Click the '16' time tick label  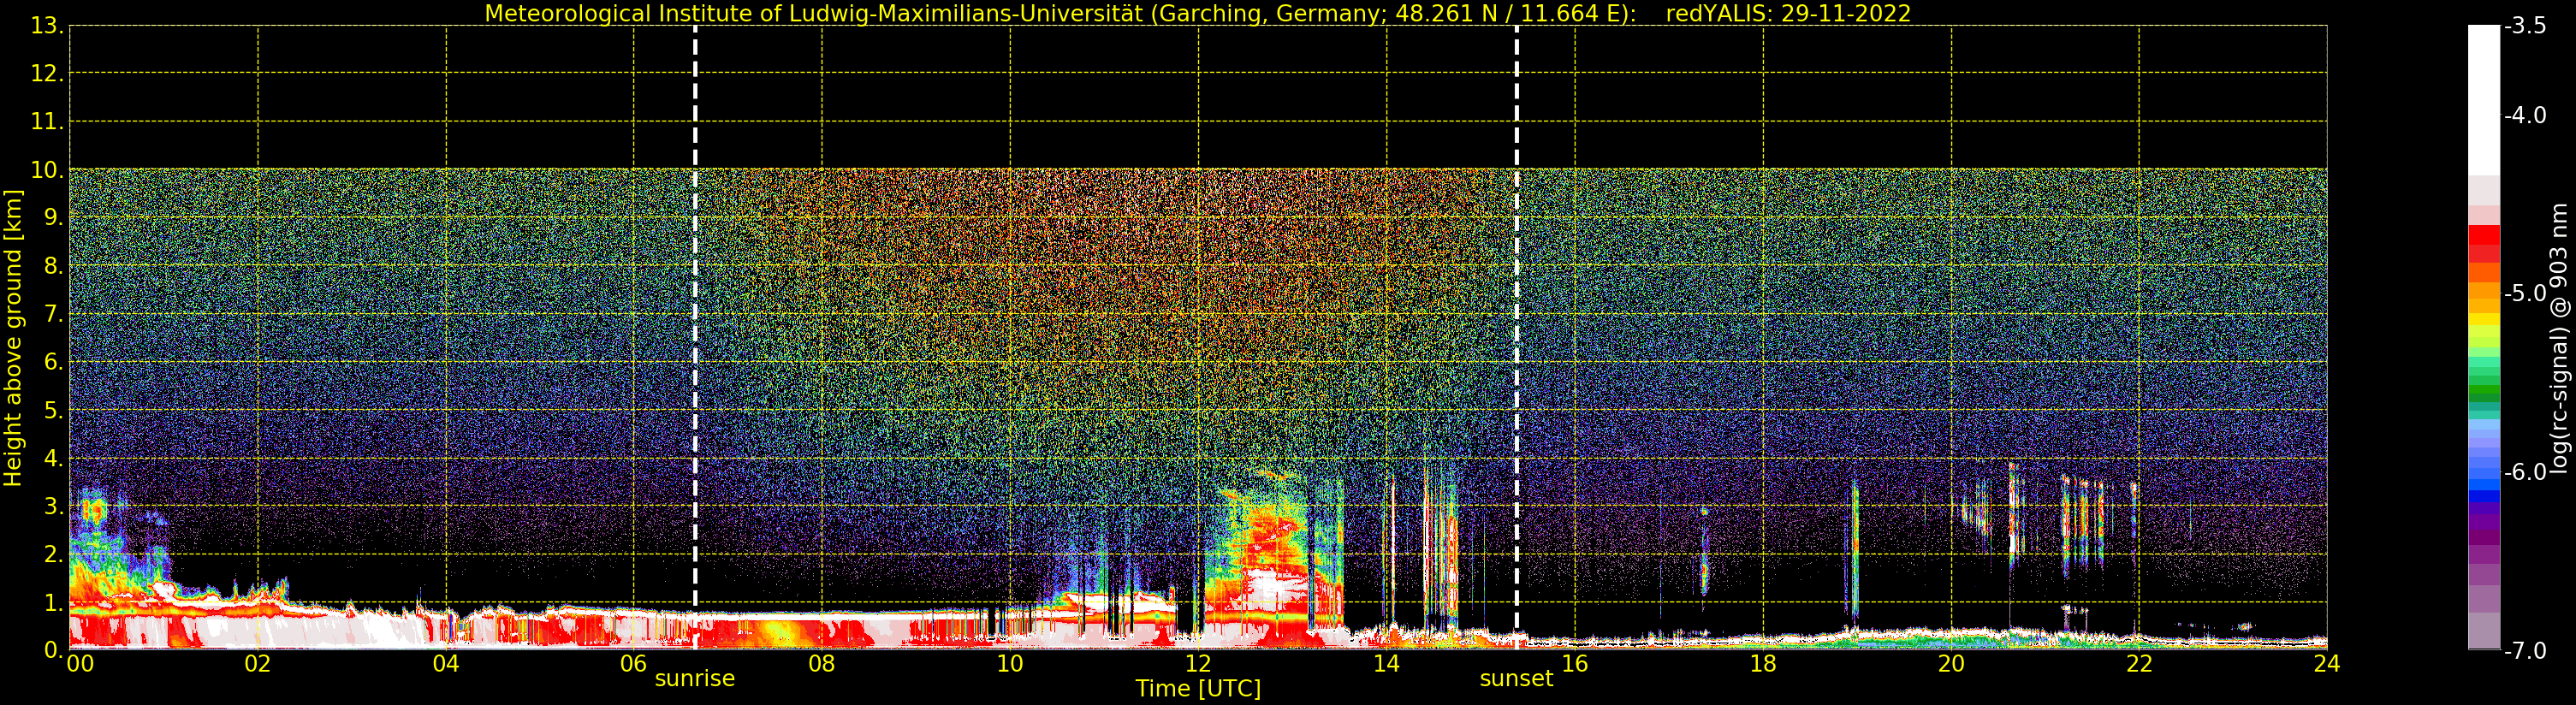[1574, 664]
